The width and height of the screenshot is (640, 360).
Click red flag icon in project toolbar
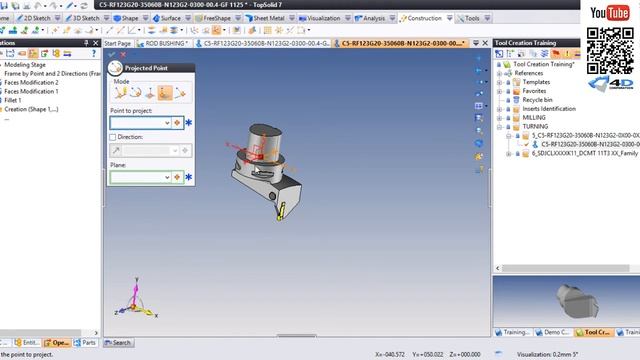556,53
